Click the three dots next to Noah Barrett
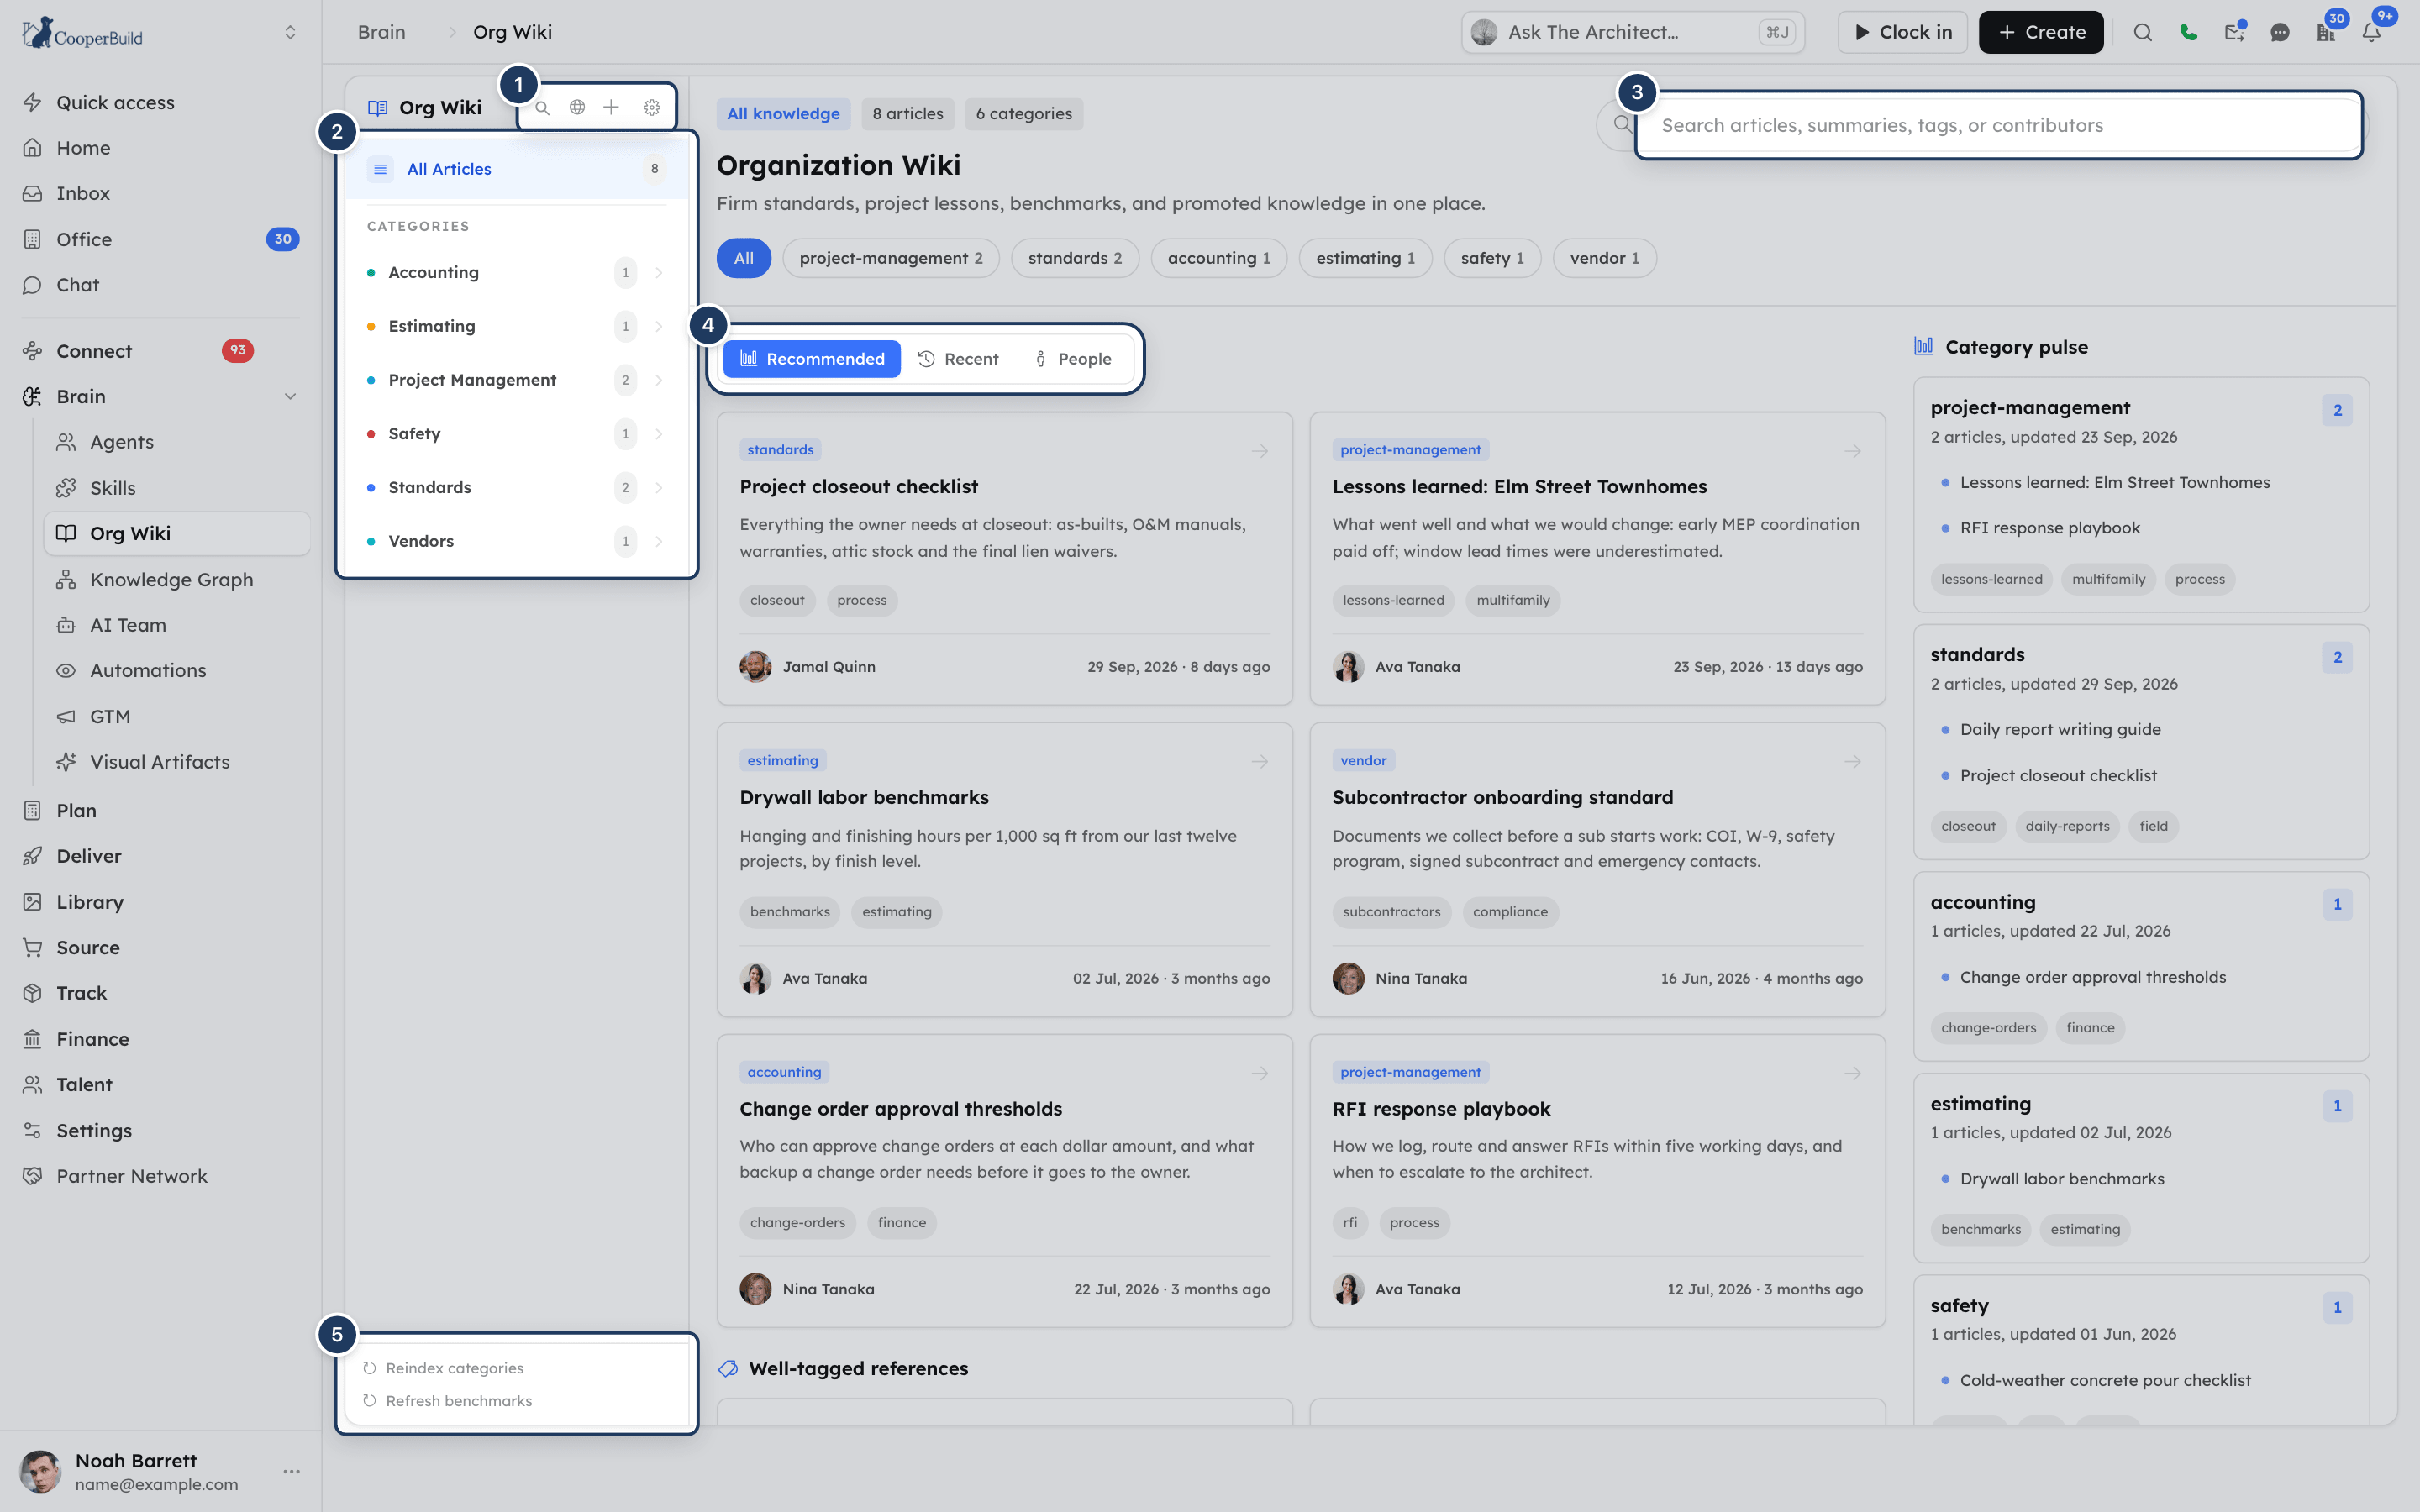2420x1512 pixels. pos(292,1471)
